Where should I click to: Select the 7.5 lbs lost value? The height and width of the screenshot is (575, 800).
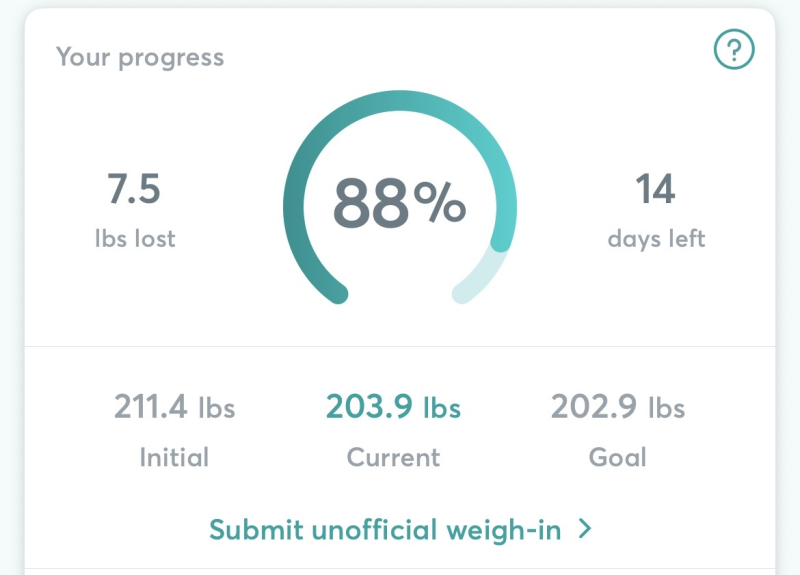pos(134,189)
